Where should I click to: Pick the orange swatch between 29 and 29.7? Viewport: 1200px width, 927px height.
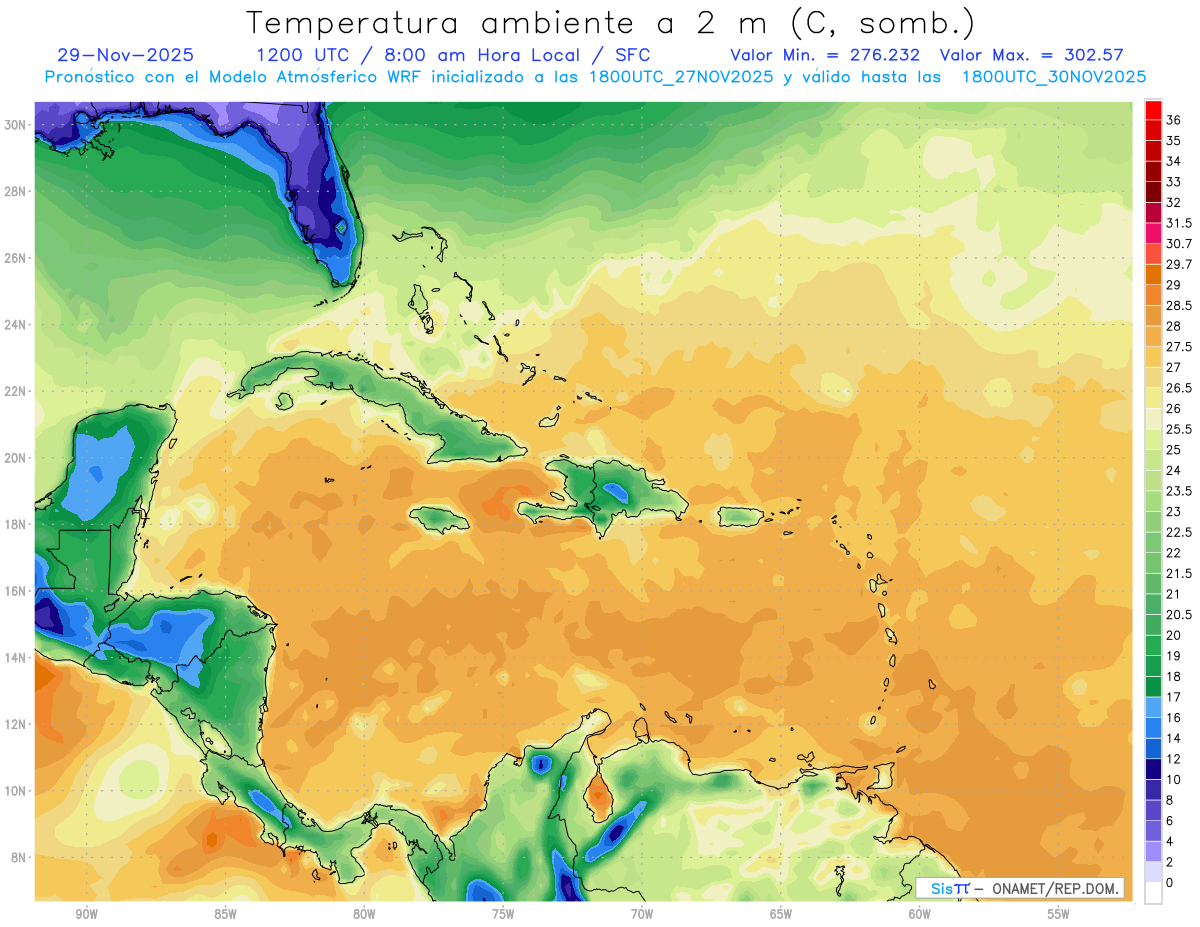pos(1153,274)
